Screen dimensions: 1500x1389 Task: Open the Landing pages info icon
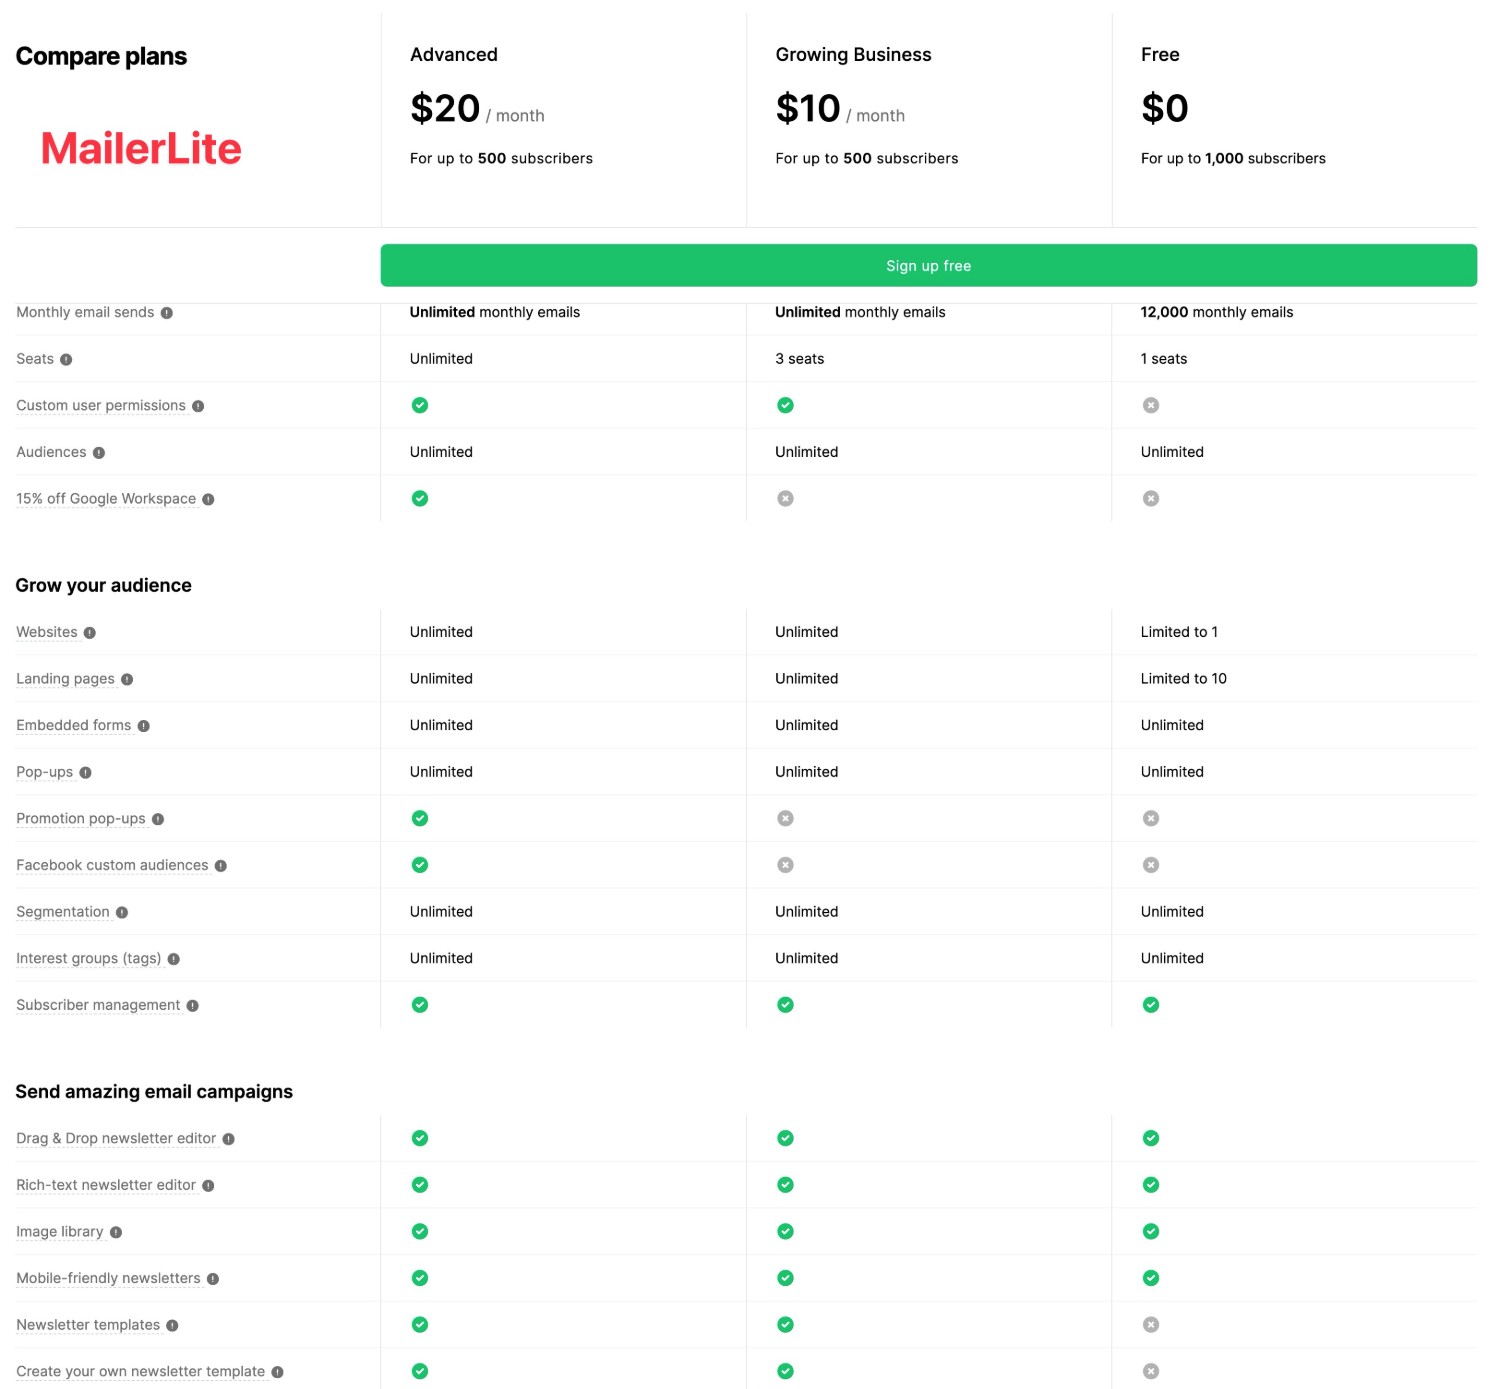click(127, 680)
